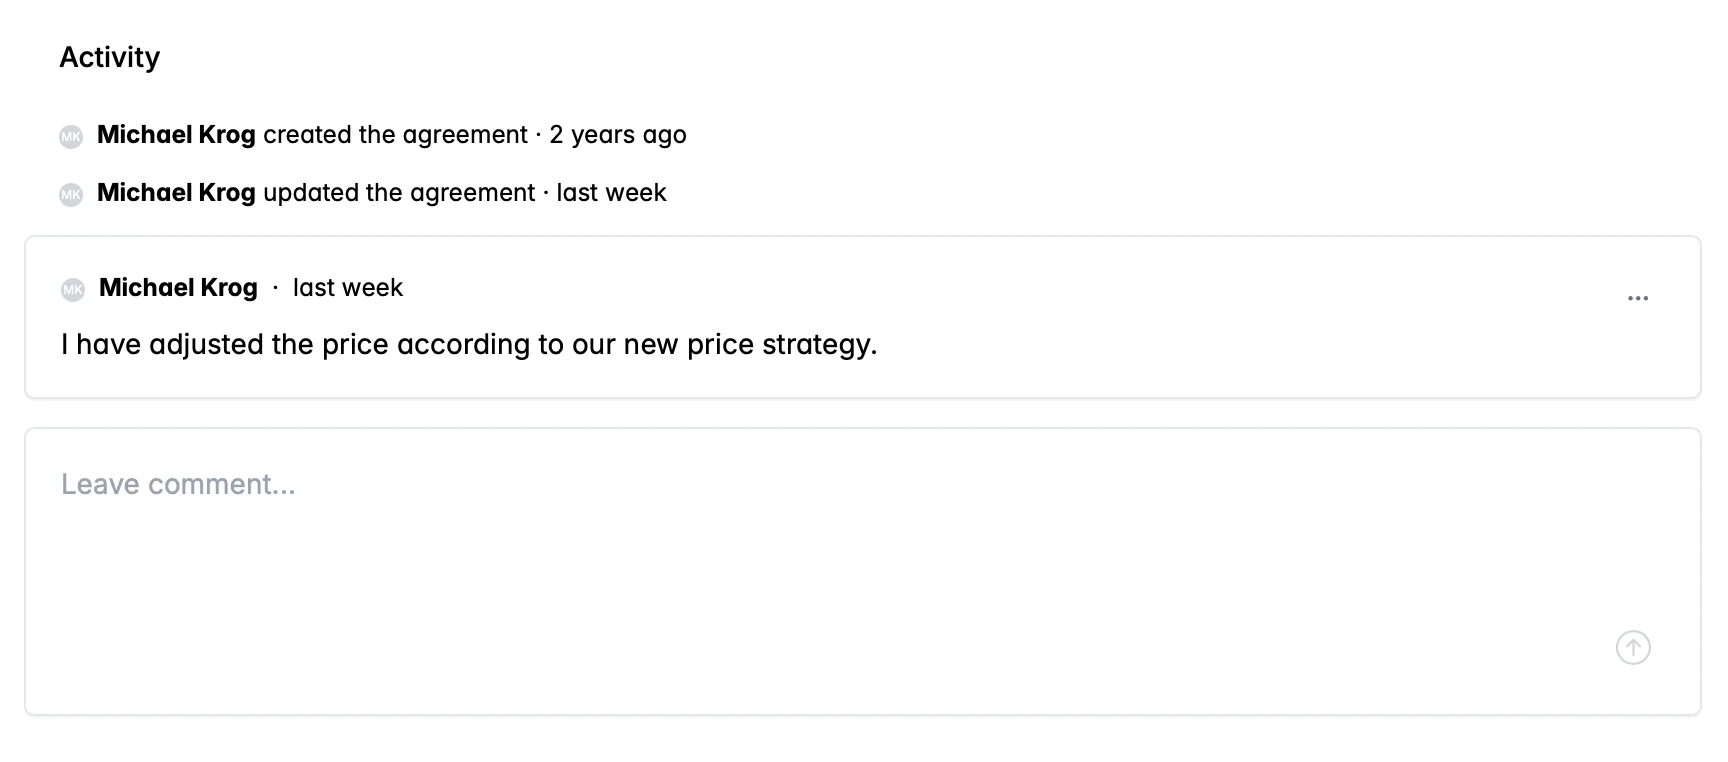1728x762 pixels.
Task: Click Michael Krog's avatar on the creation entry
Action: tap(69, 136)
